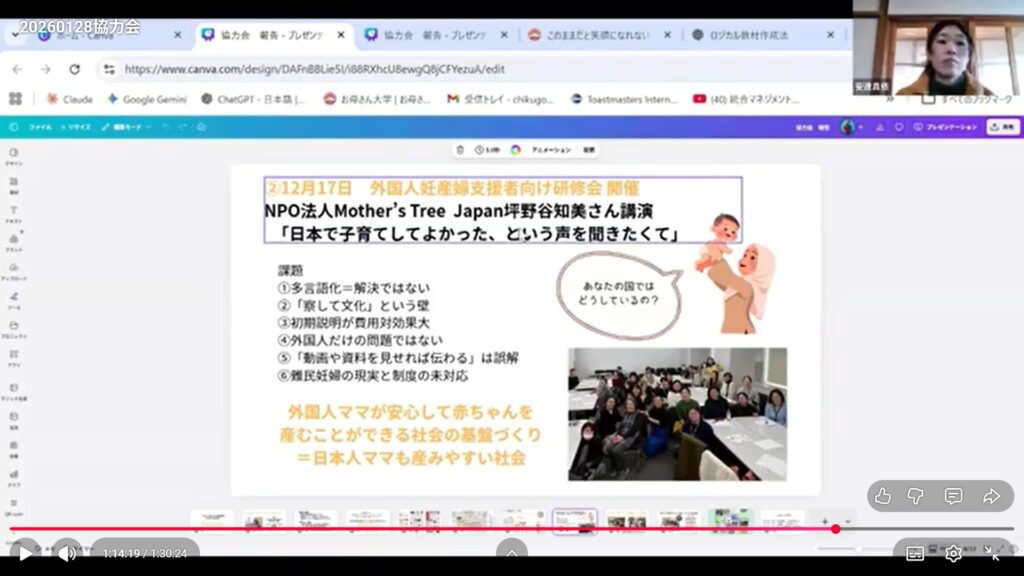The image size is (1024, 576).
Task: Open the video comments icon
Action: pyautogui.click(x=953, y=496)
